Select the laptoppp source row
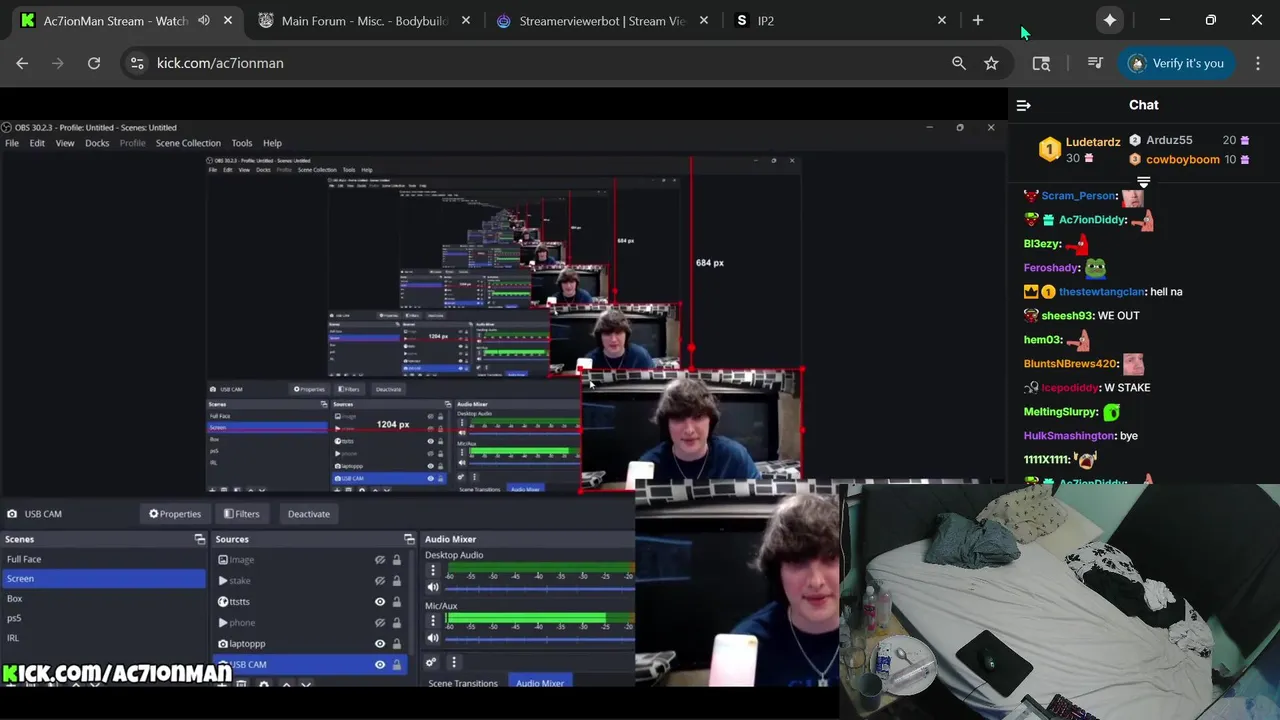Screen dimensions: 1280x720 coord(311,644)
